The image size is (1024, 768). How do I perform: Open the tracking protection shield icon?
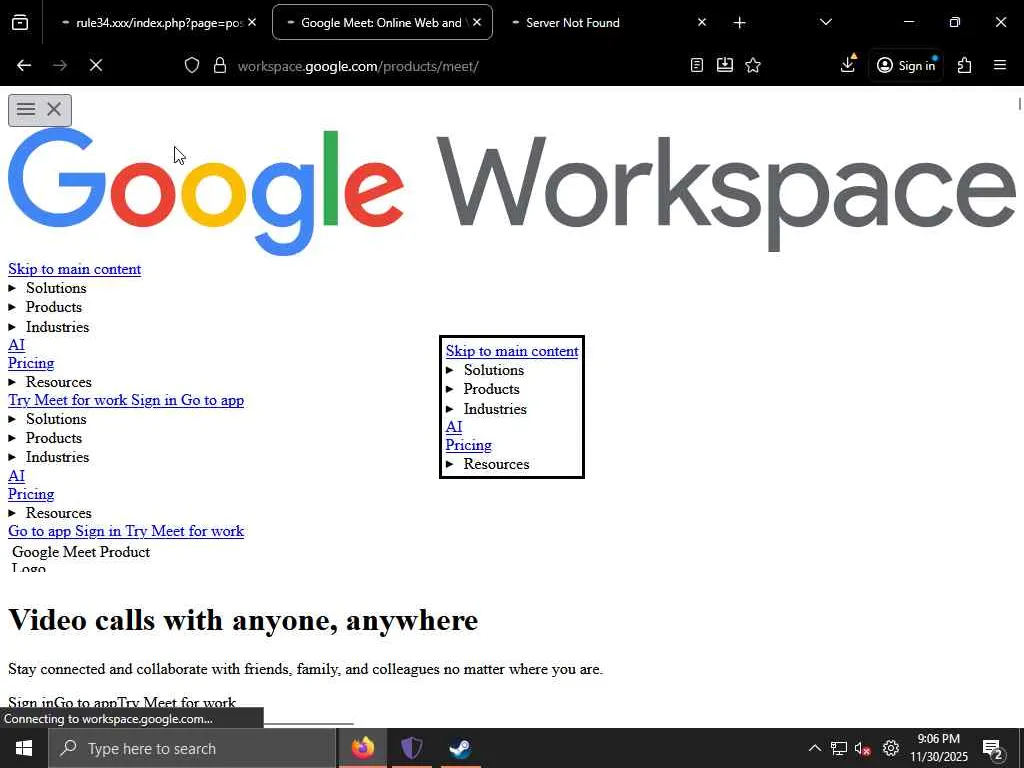[x=191, y=65]
